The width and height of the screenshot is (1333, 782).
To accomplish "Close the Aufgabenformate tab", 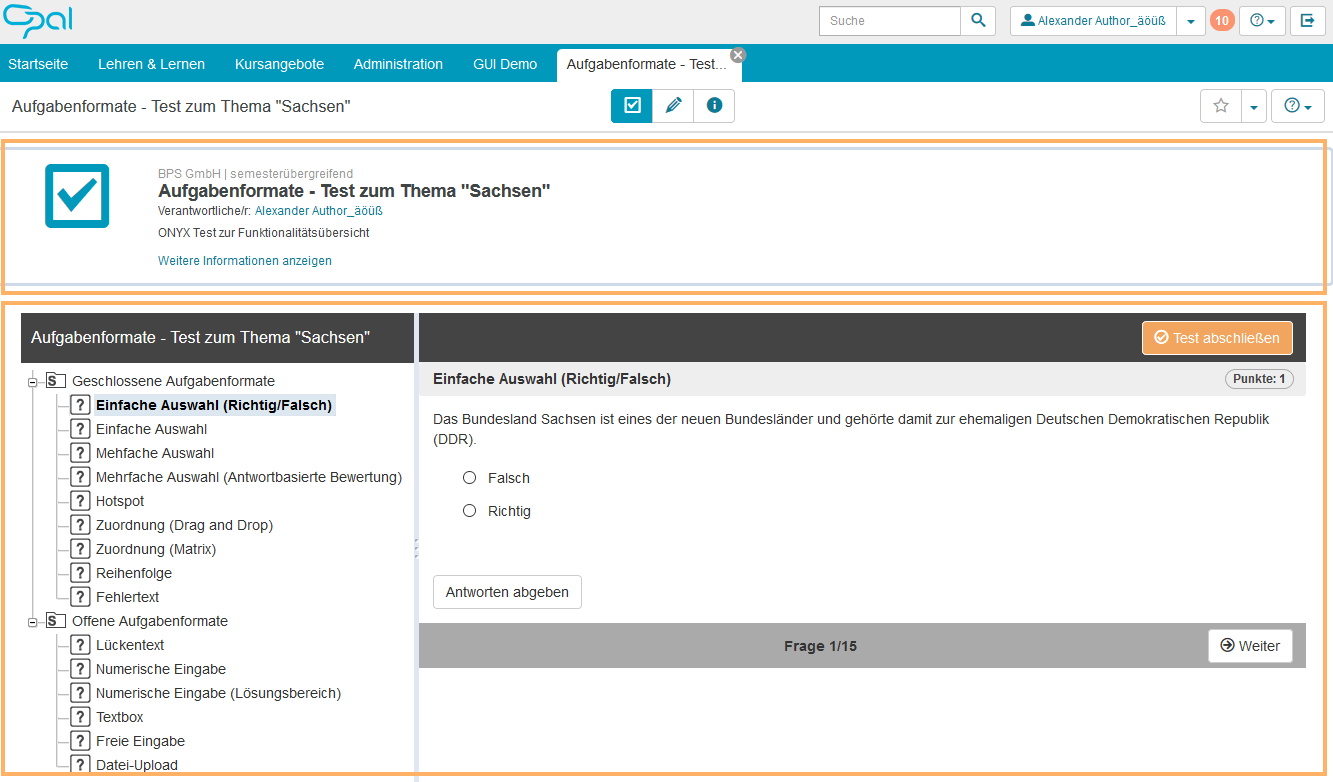I will (x=738, y=55).
